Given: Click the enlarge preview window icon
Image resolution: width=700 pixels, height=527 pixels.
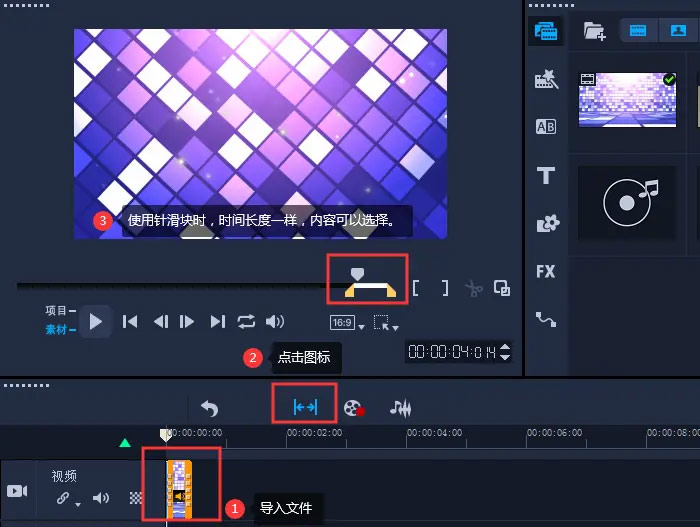Looking at the screenshot, I should 502,288.
